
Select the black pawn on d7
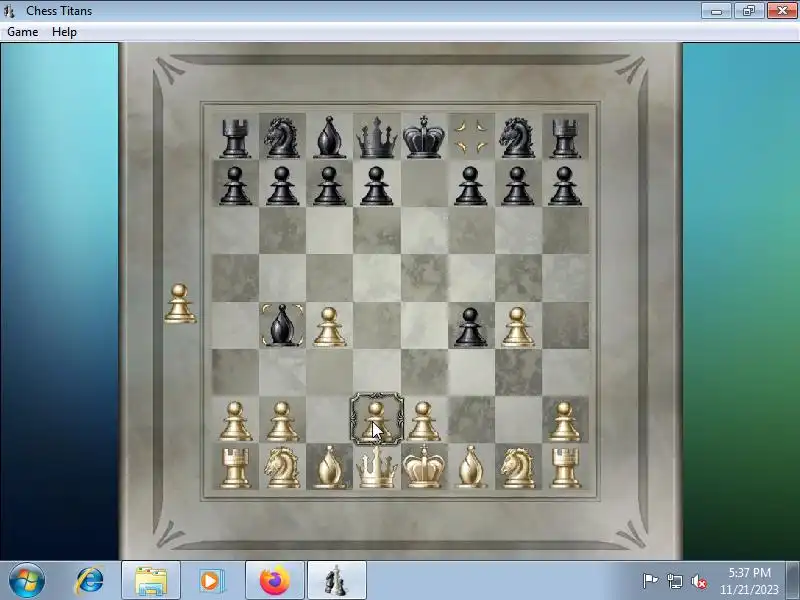(377, 186)
